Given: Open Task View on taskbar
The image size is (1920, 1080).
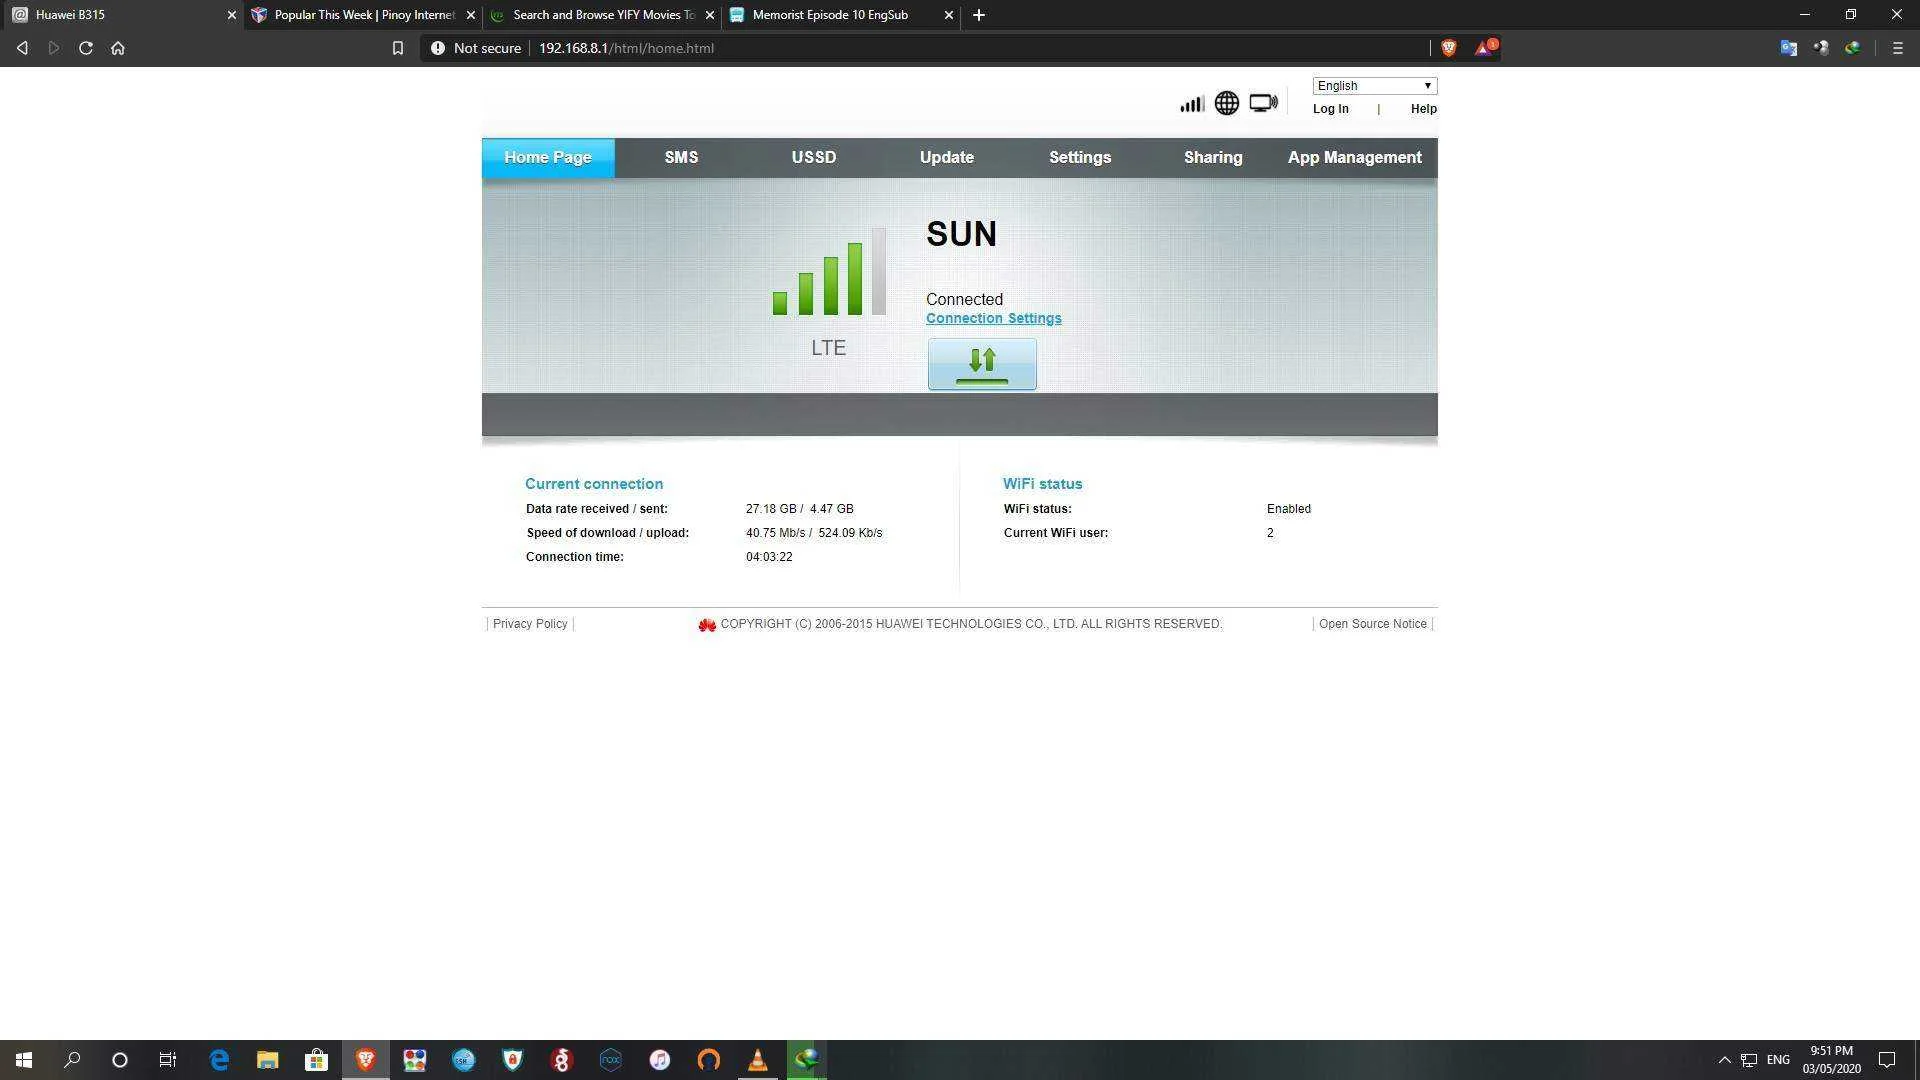Looking at the screenshot, I should (168, 1060).
